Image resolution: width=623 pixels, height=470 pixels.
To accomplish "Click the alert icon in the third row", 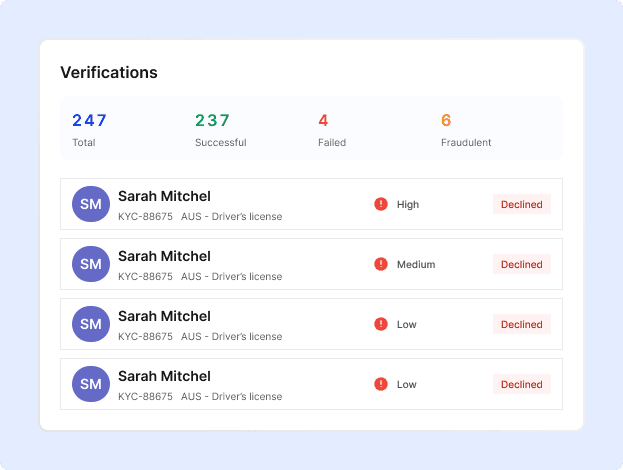I will coord(381,324).
